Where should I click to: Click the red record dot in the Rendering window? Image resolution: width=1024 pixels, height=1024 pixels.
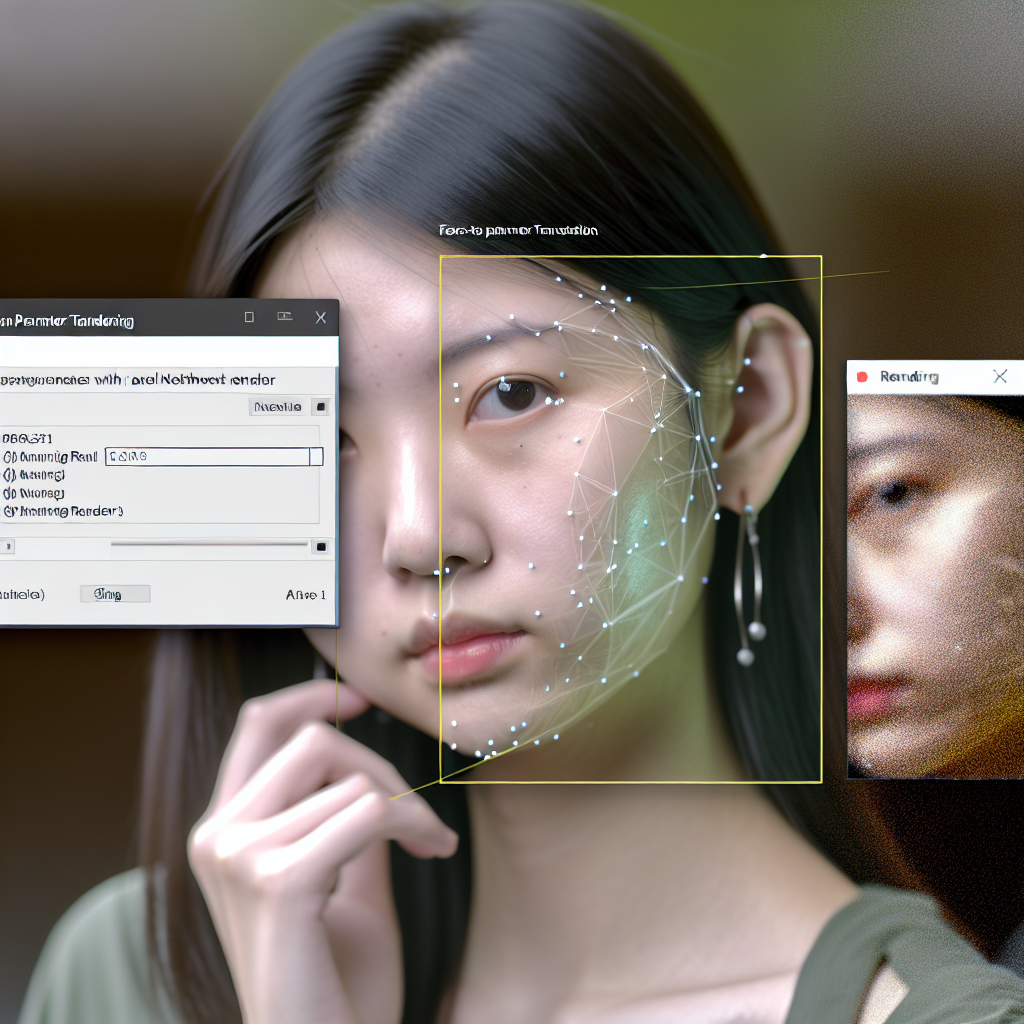pyautogui.click(x=862, y=377)
